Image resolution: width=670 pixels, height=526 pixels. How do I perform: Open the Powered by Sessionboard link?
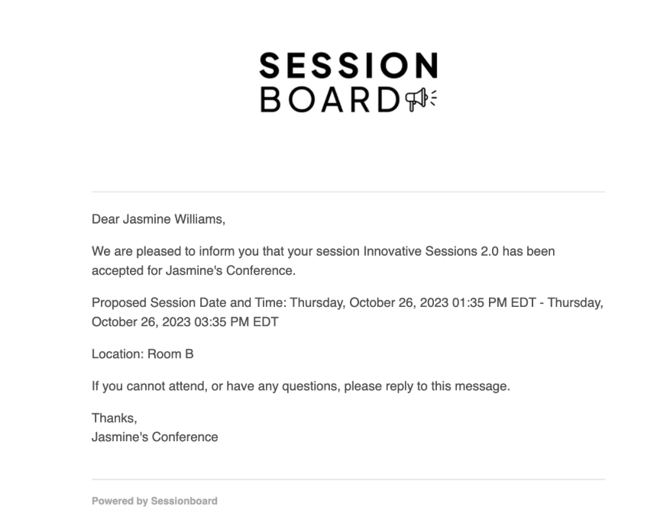click(154, 501)
